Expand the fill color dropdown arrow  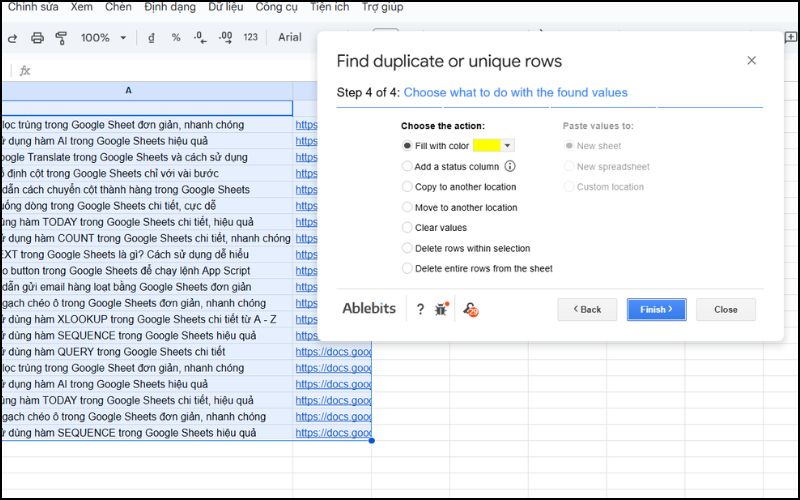click(x=507, y=146)
